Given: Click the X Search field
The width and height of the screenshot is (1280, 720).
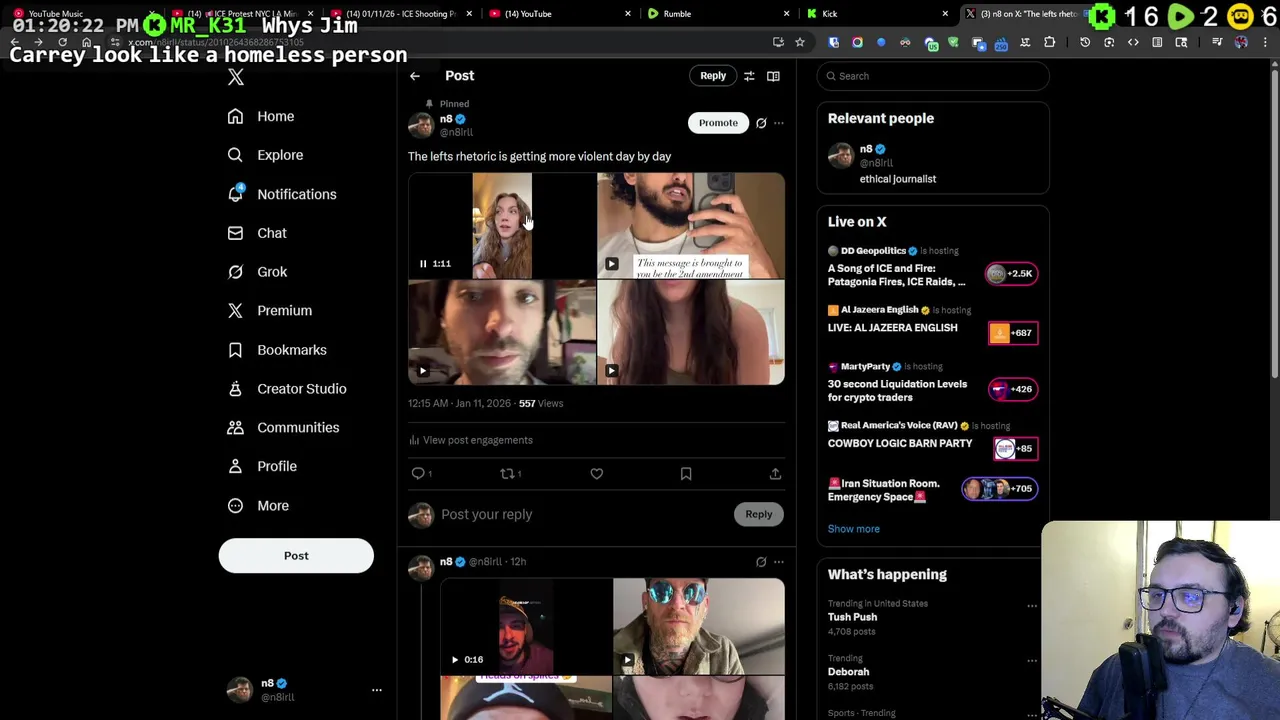Looking at the screenshot, I should click(933, 76).
